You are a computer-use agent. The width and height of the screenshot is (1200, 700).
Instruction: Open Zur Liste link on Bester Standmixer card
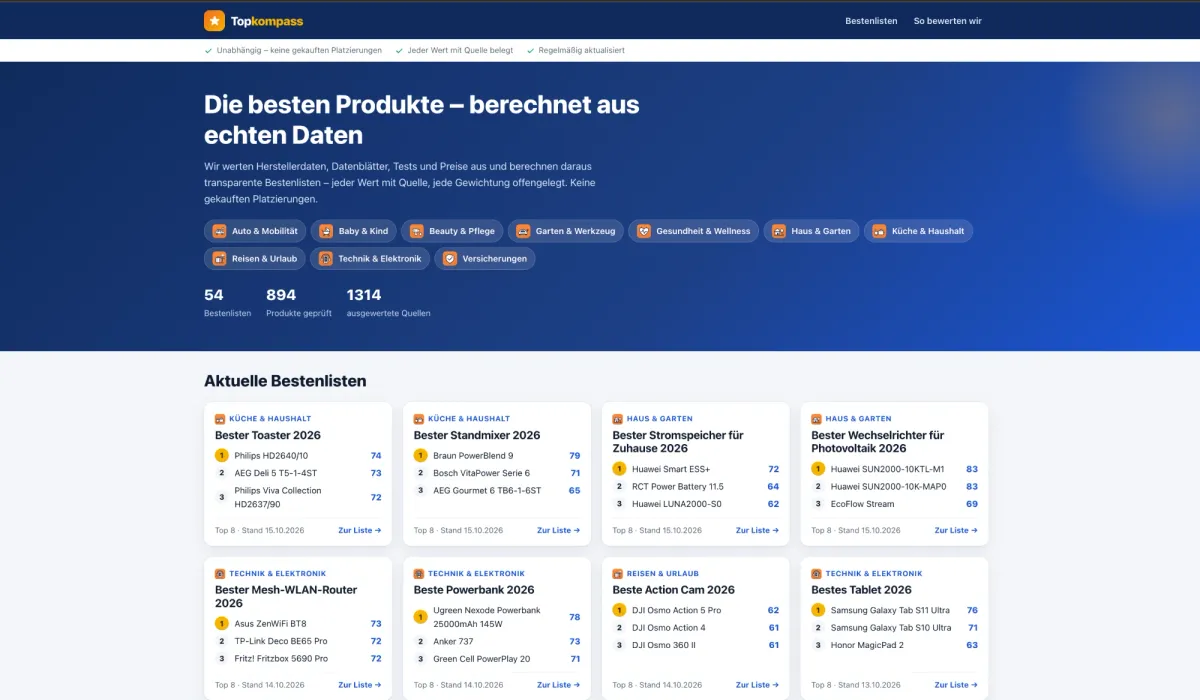click(559, 530)
